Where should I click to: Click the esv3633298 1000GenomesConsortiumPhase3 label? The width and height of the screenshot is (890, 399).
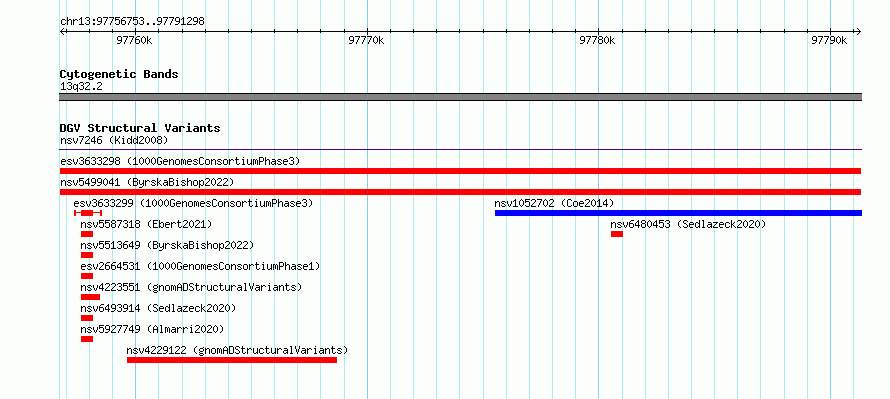tap(180, 161)
